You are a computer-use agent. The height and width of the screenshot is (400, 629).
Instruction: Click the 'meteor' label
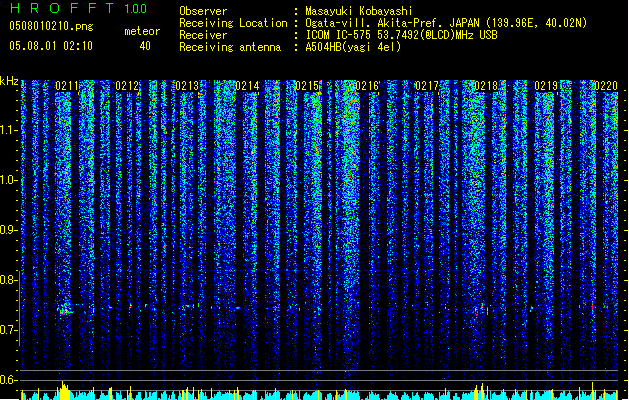tap(142, 31)
